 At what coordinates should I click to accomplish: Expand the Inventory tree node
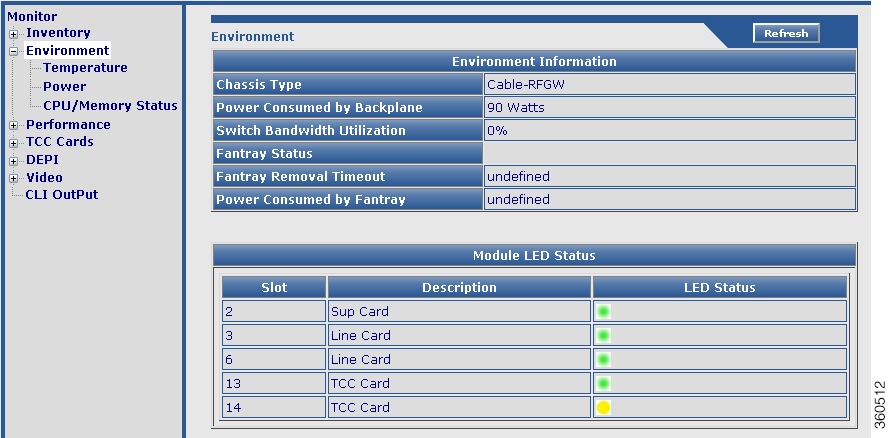(x=14, y=34)
